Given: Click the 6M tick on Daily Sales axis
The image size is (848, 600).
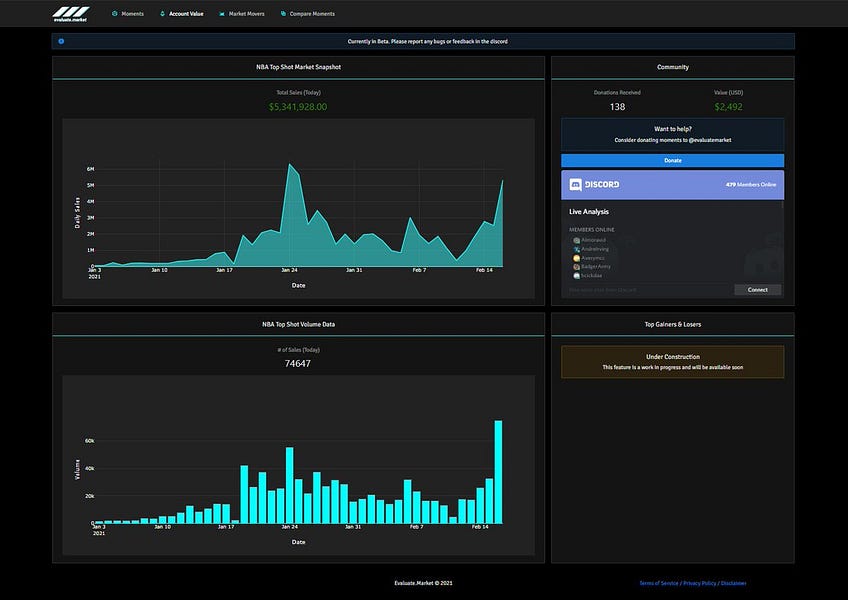Looking at the screenshot, I should (x=90, y=169).
